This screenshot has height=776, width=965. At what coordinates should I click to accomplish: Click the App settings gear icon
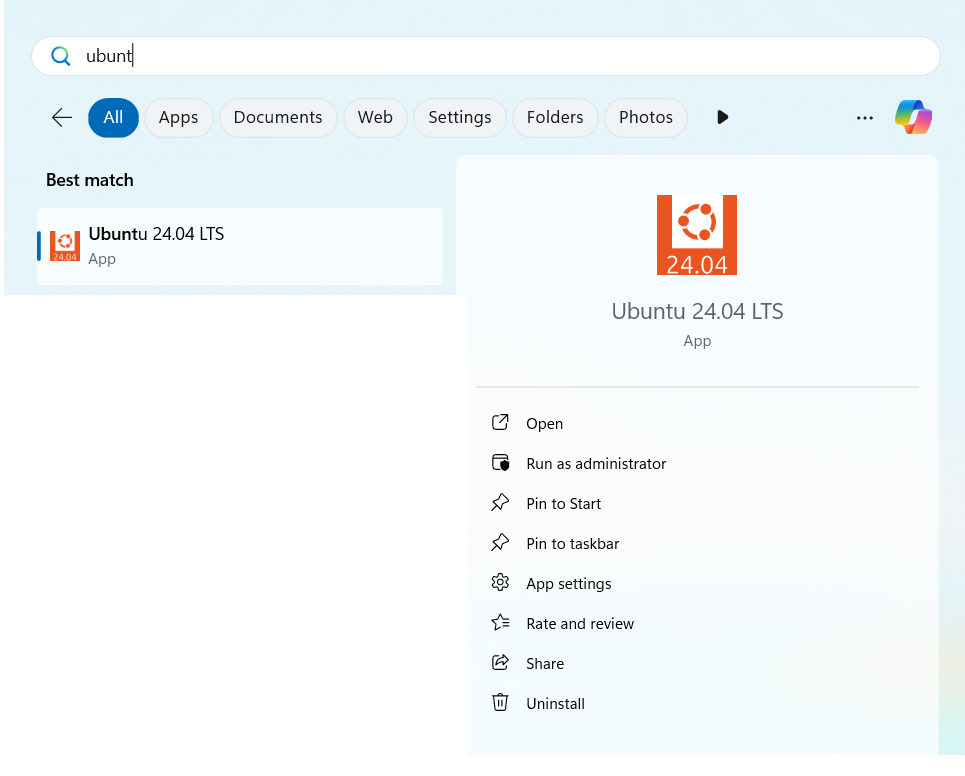pyautogui.click(x=500, y=582)
